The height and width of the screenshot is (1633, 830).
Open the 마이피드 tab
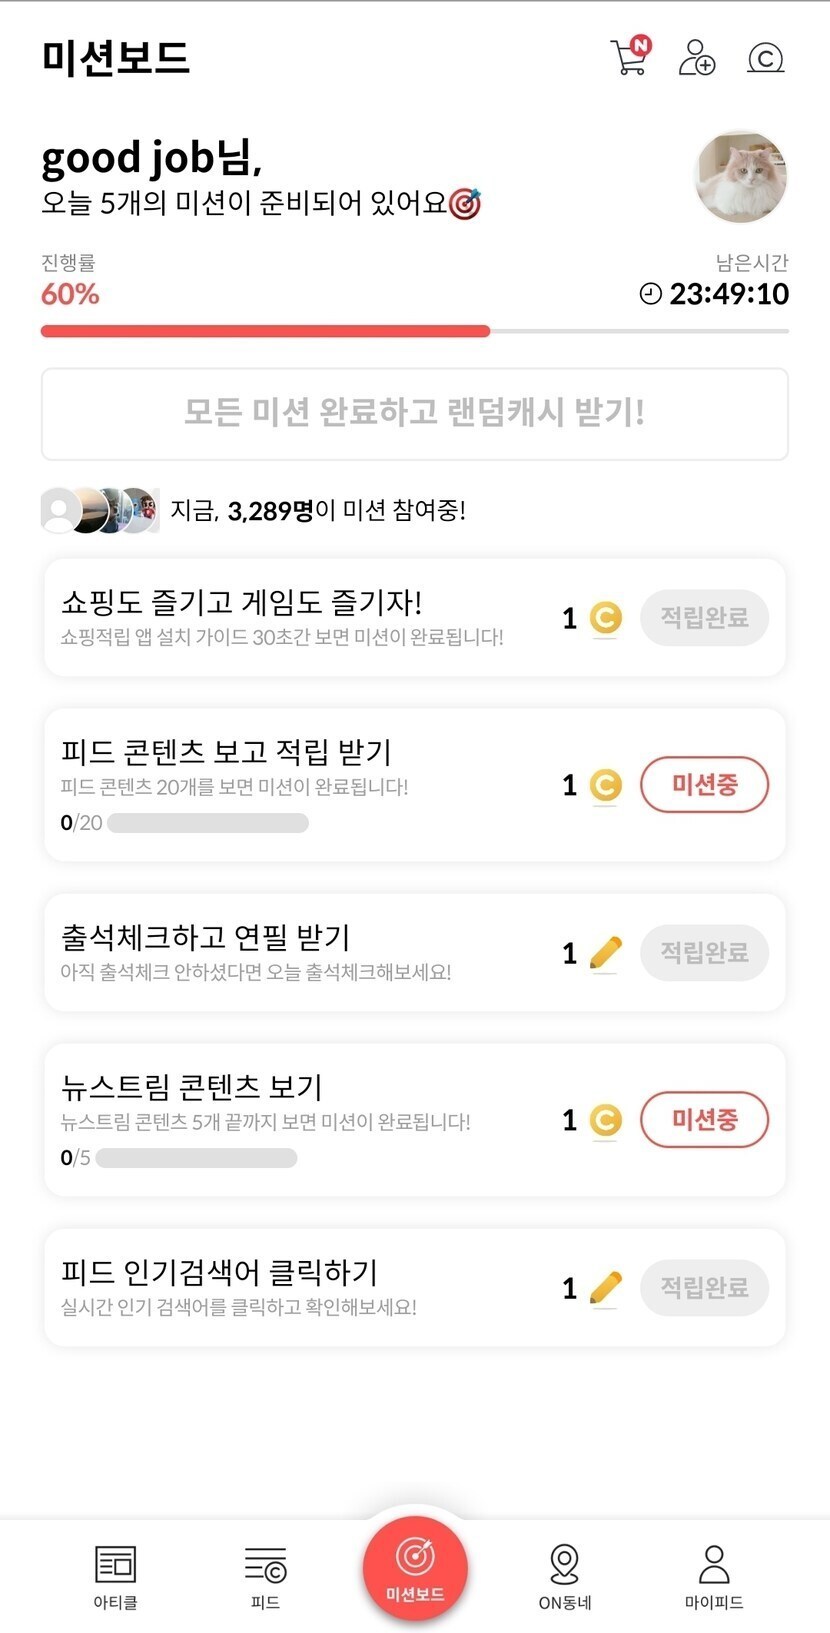click(x=714, y=1576)
